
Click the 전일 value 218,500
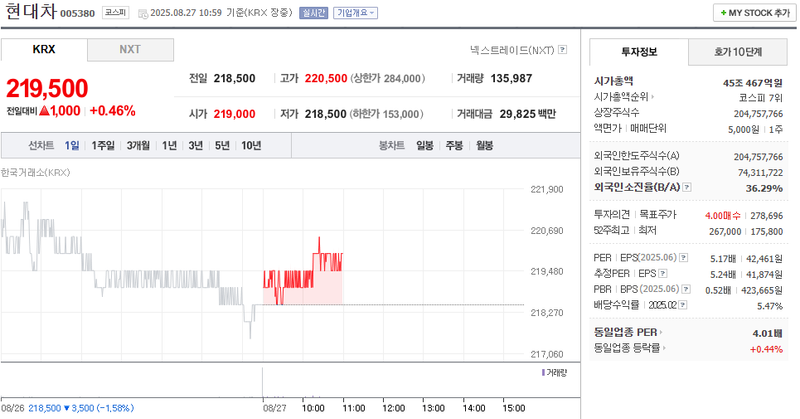coord(234,79)
